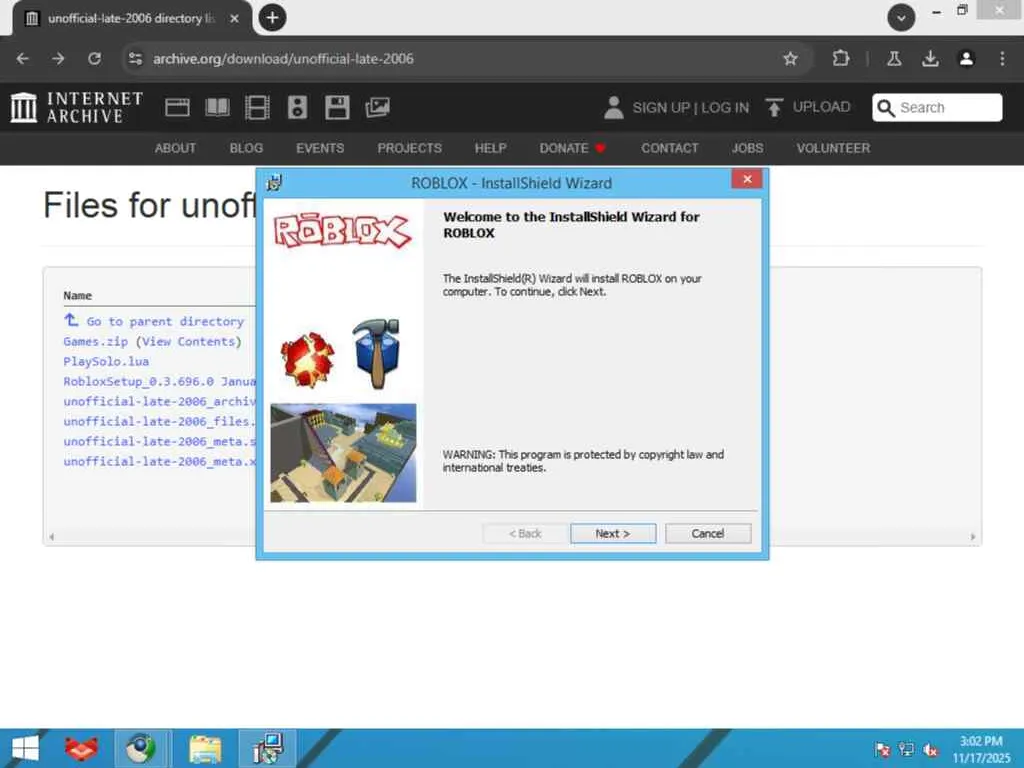Open Chrome three-dot menu
Viewport: 1024px width, 768px height.
[x=1002, y=59]
